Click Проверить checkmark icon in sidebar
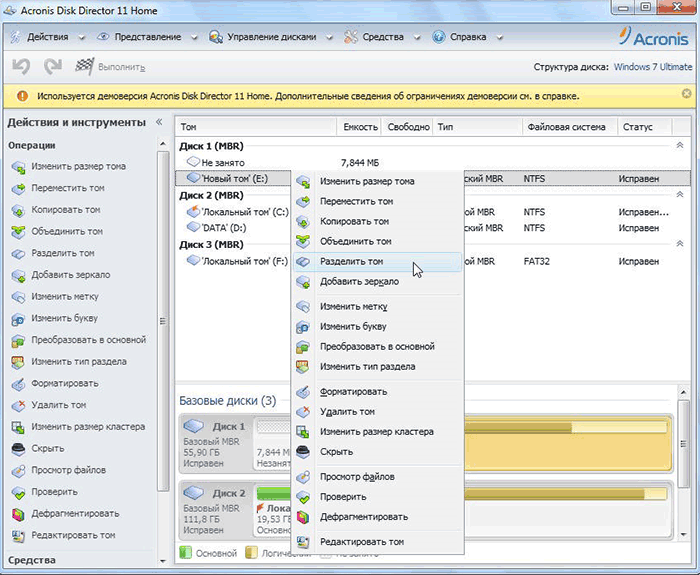Screen dimensions: 700x575 point(18,492)
